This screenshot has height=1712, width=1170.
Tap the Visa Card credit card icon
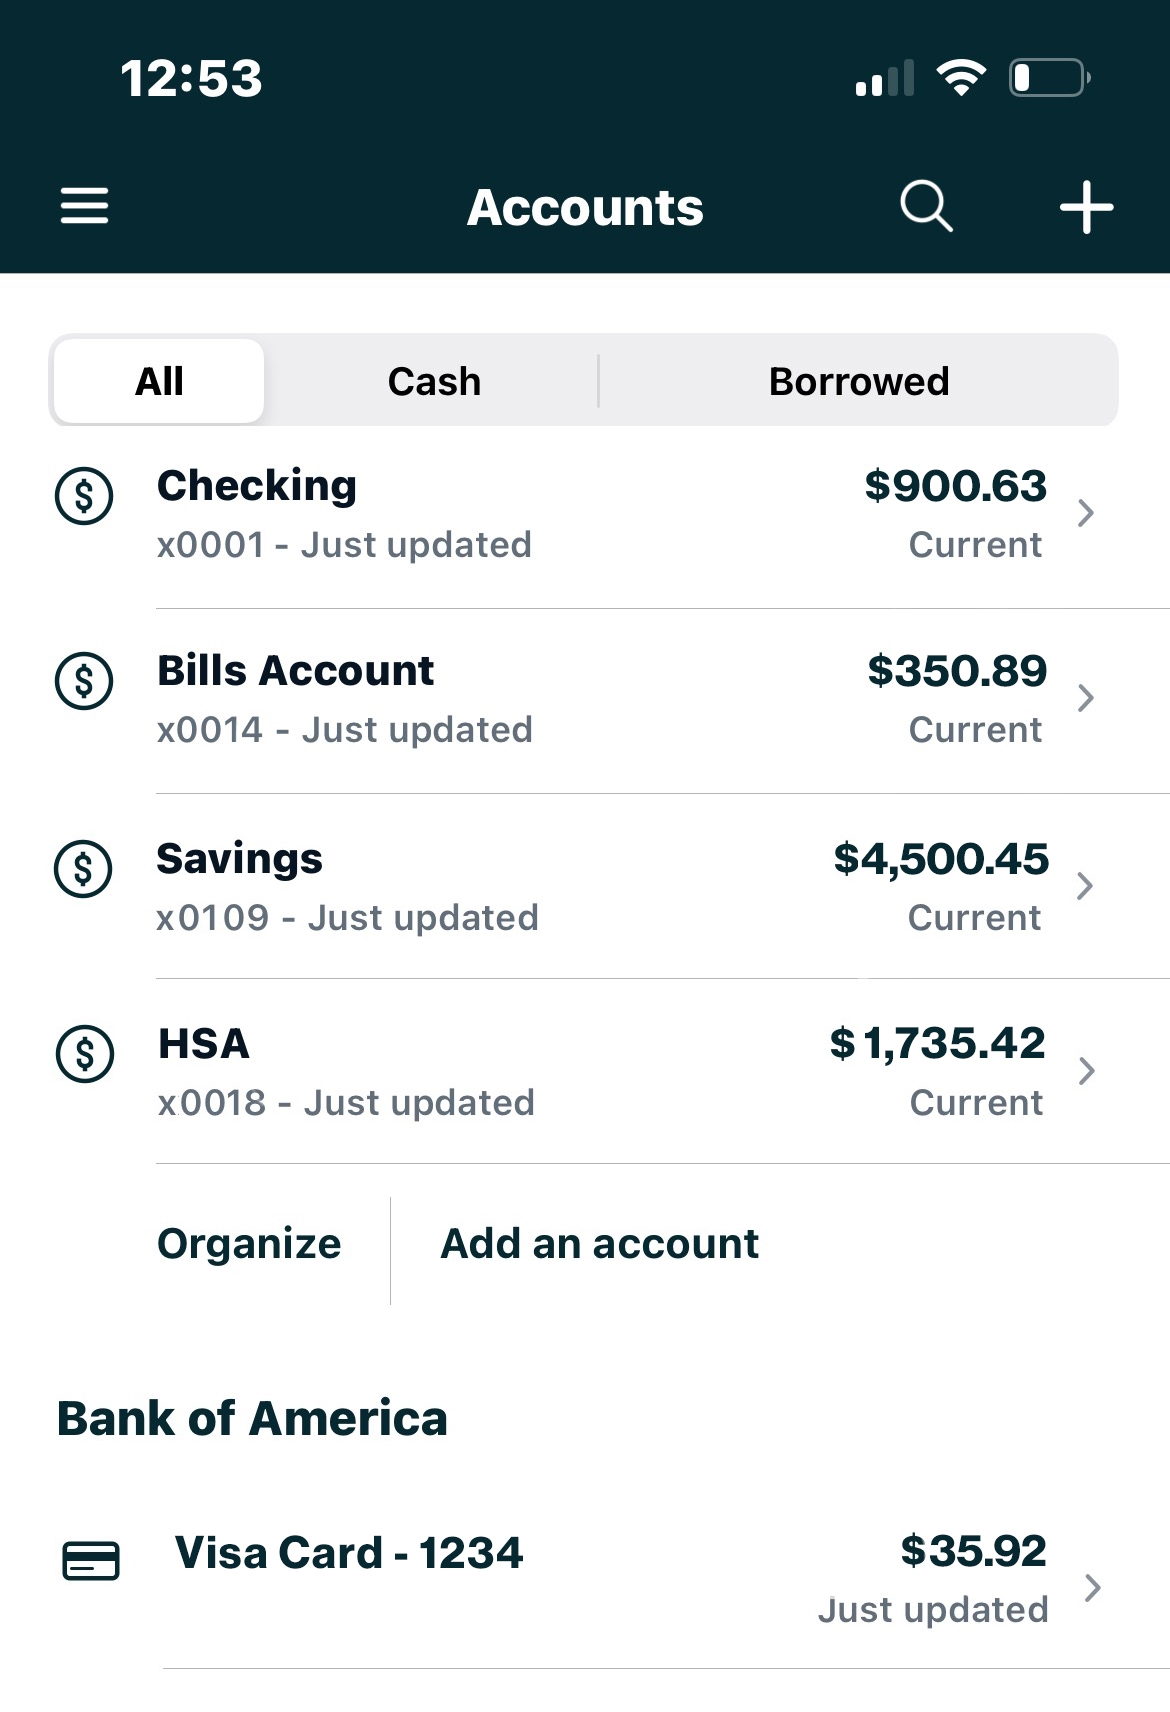(x=91, y=1560)
